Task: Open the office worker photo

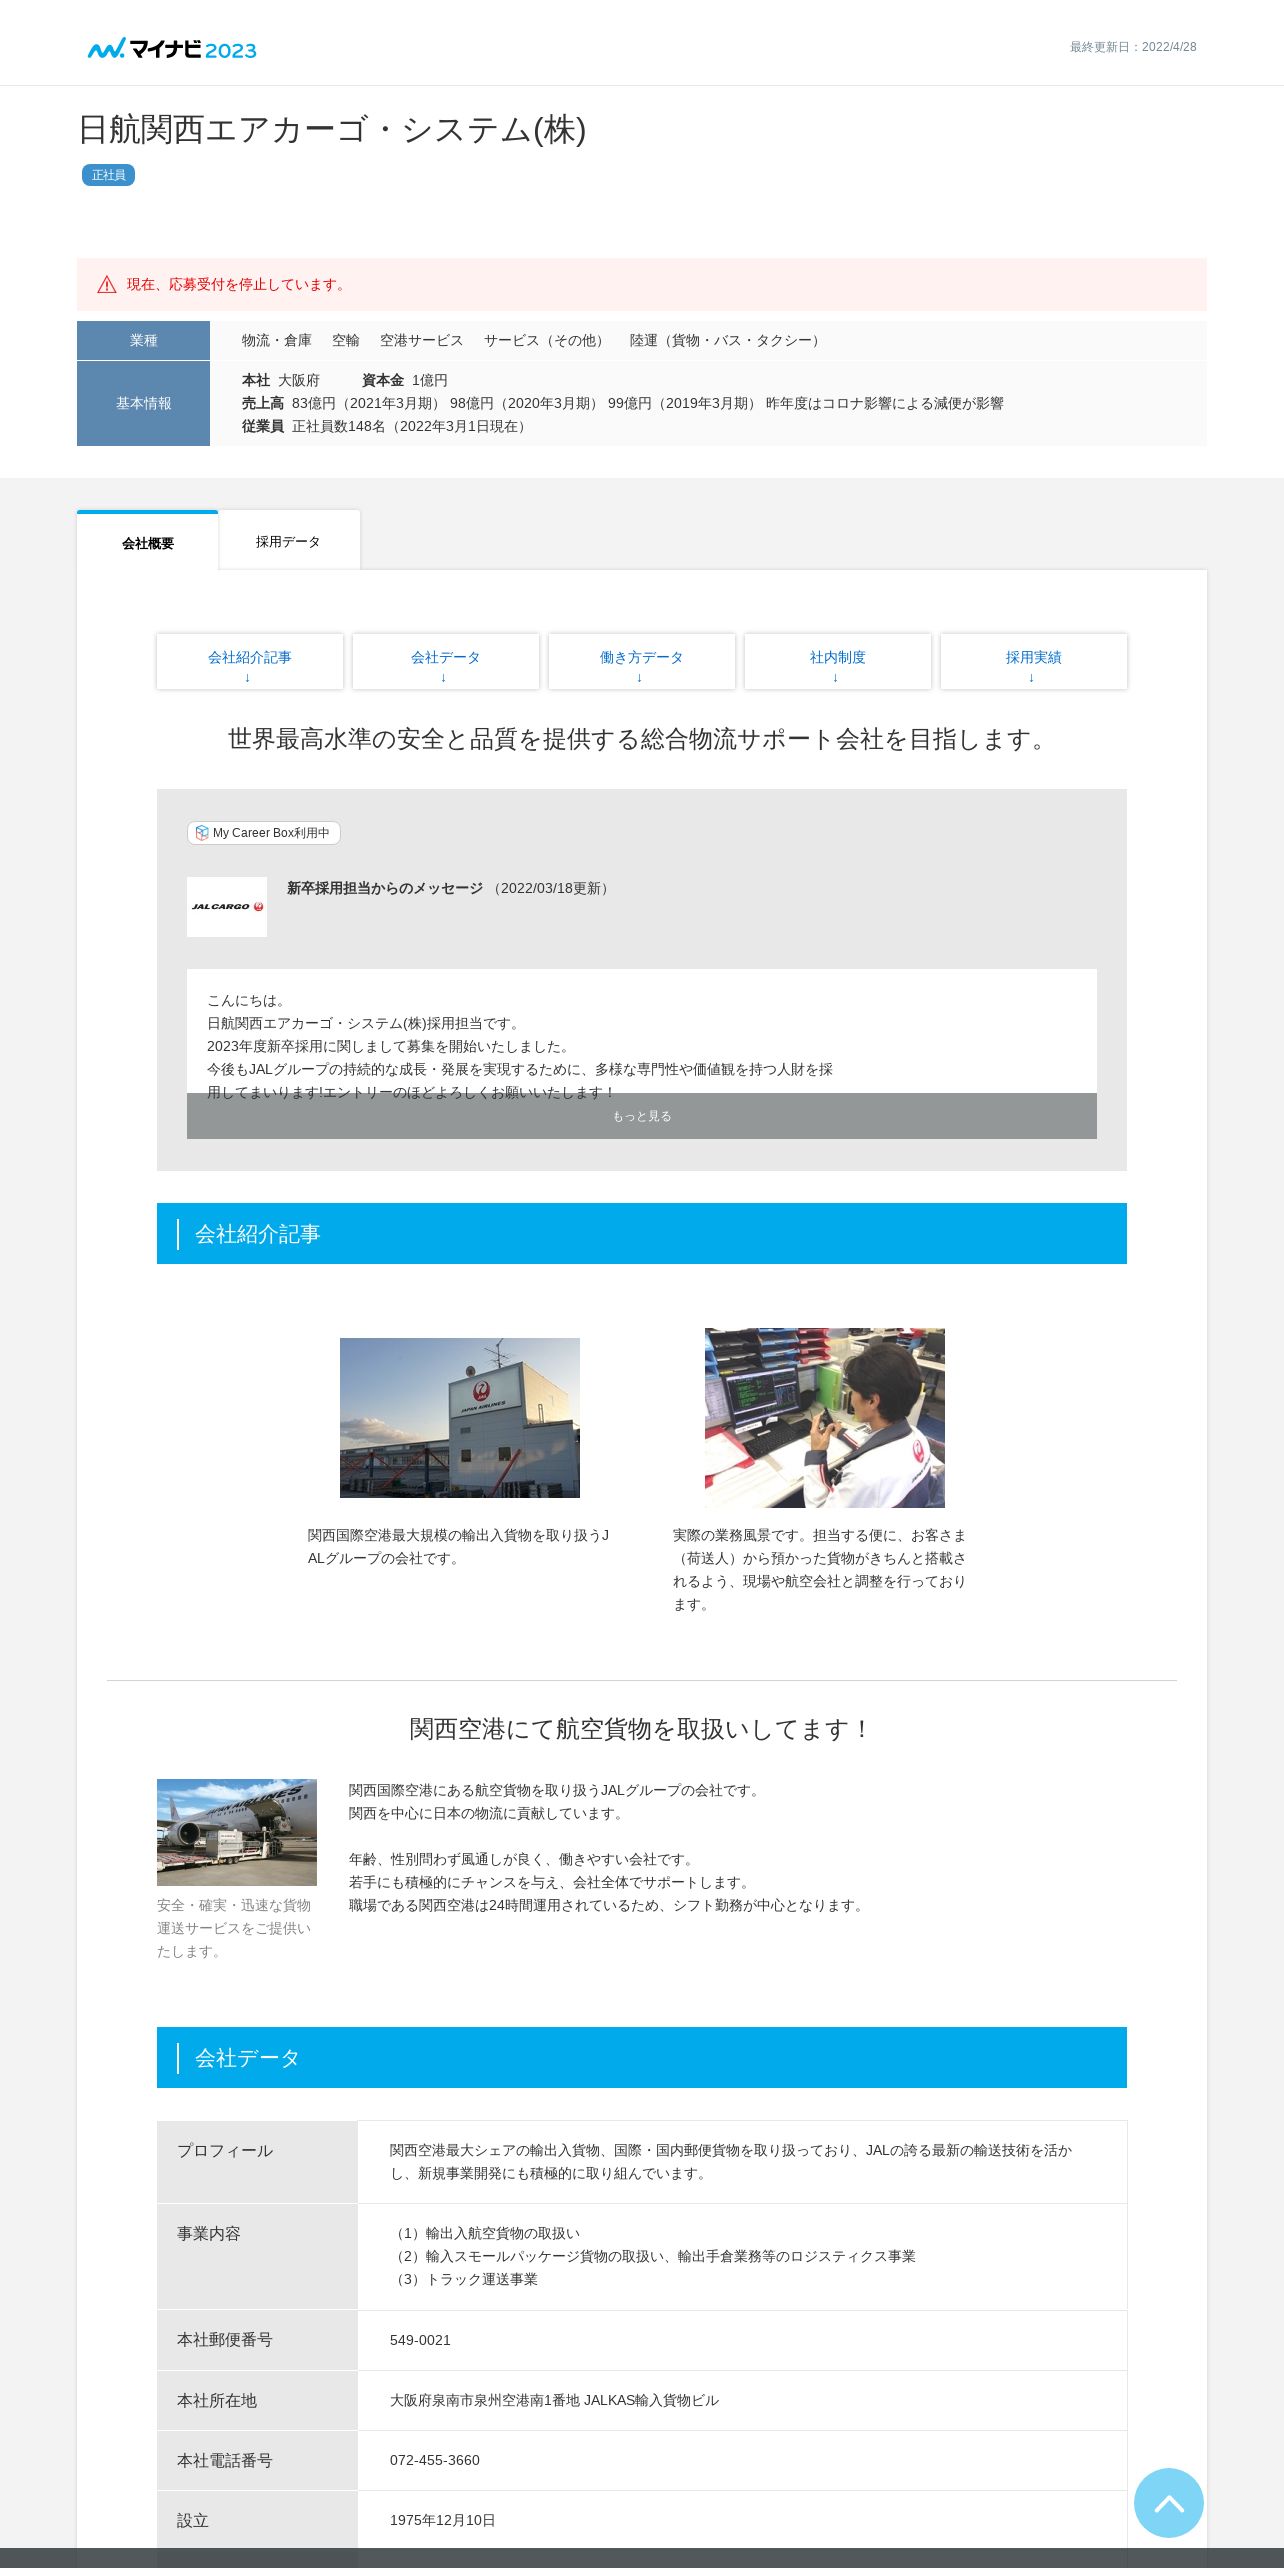Action: pyautogui.click(x=825, y=1417)
